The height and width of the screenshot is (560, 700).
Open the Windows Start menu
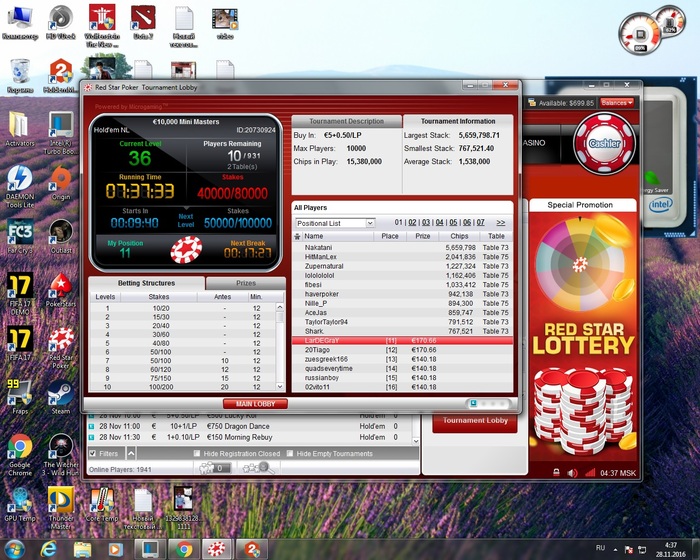click(15, 549)
